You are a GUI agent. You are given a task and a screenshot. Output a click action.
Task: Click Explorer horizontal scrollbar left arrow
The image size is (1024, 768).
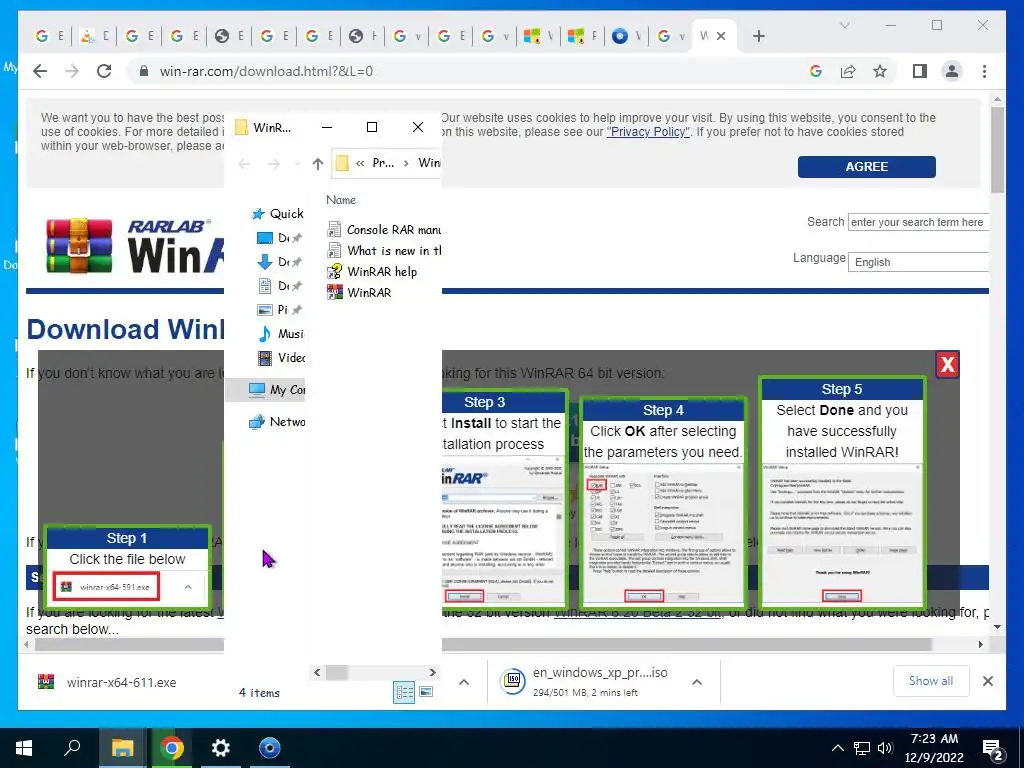(x=317, y=672)
